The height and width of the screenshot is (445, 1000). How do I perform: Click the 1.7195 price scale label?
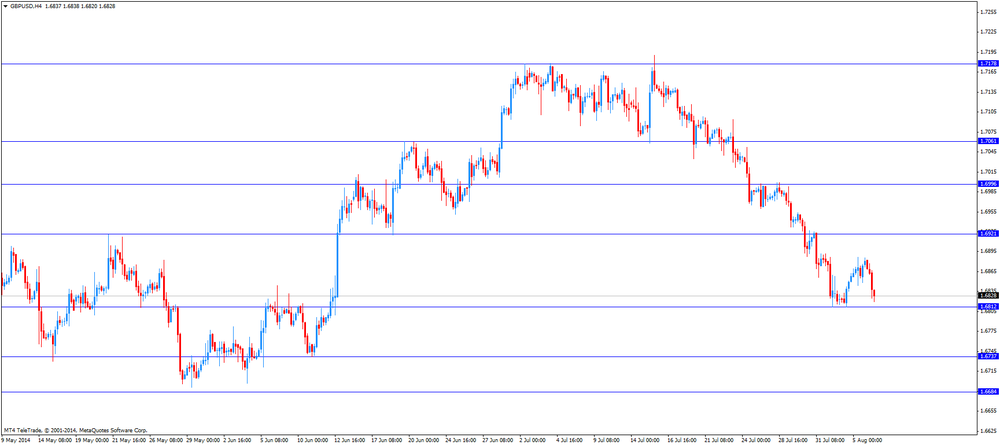(987, 52)
